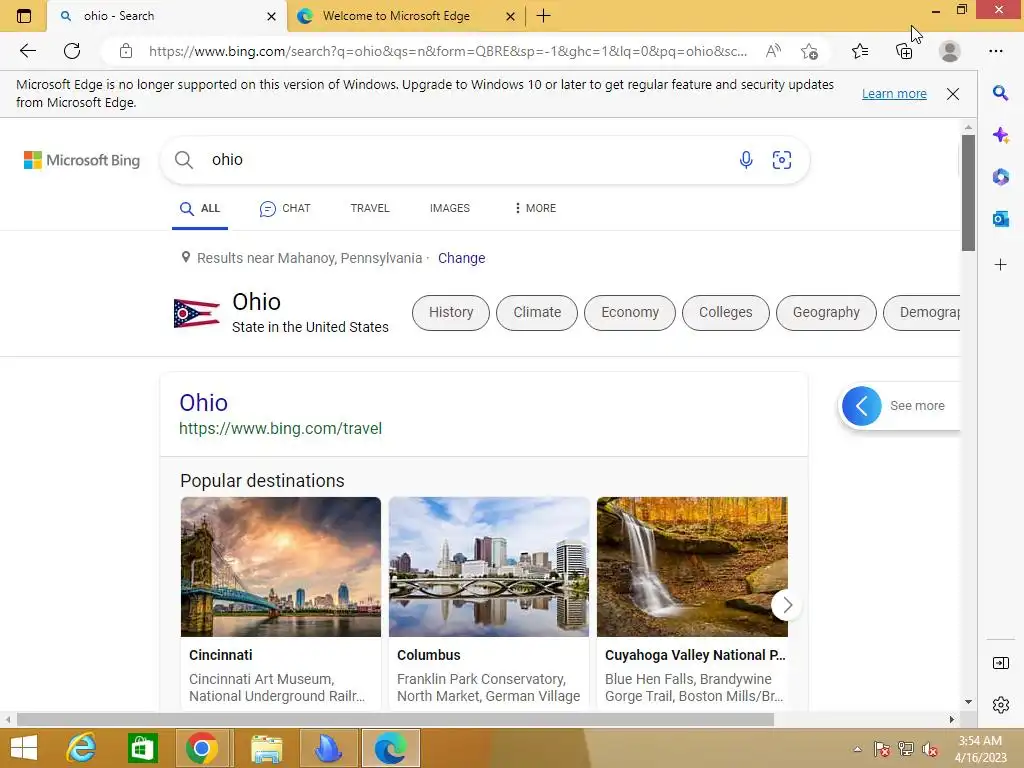Close the Welcome to Microsoft Edge tab

pos(511,16)
